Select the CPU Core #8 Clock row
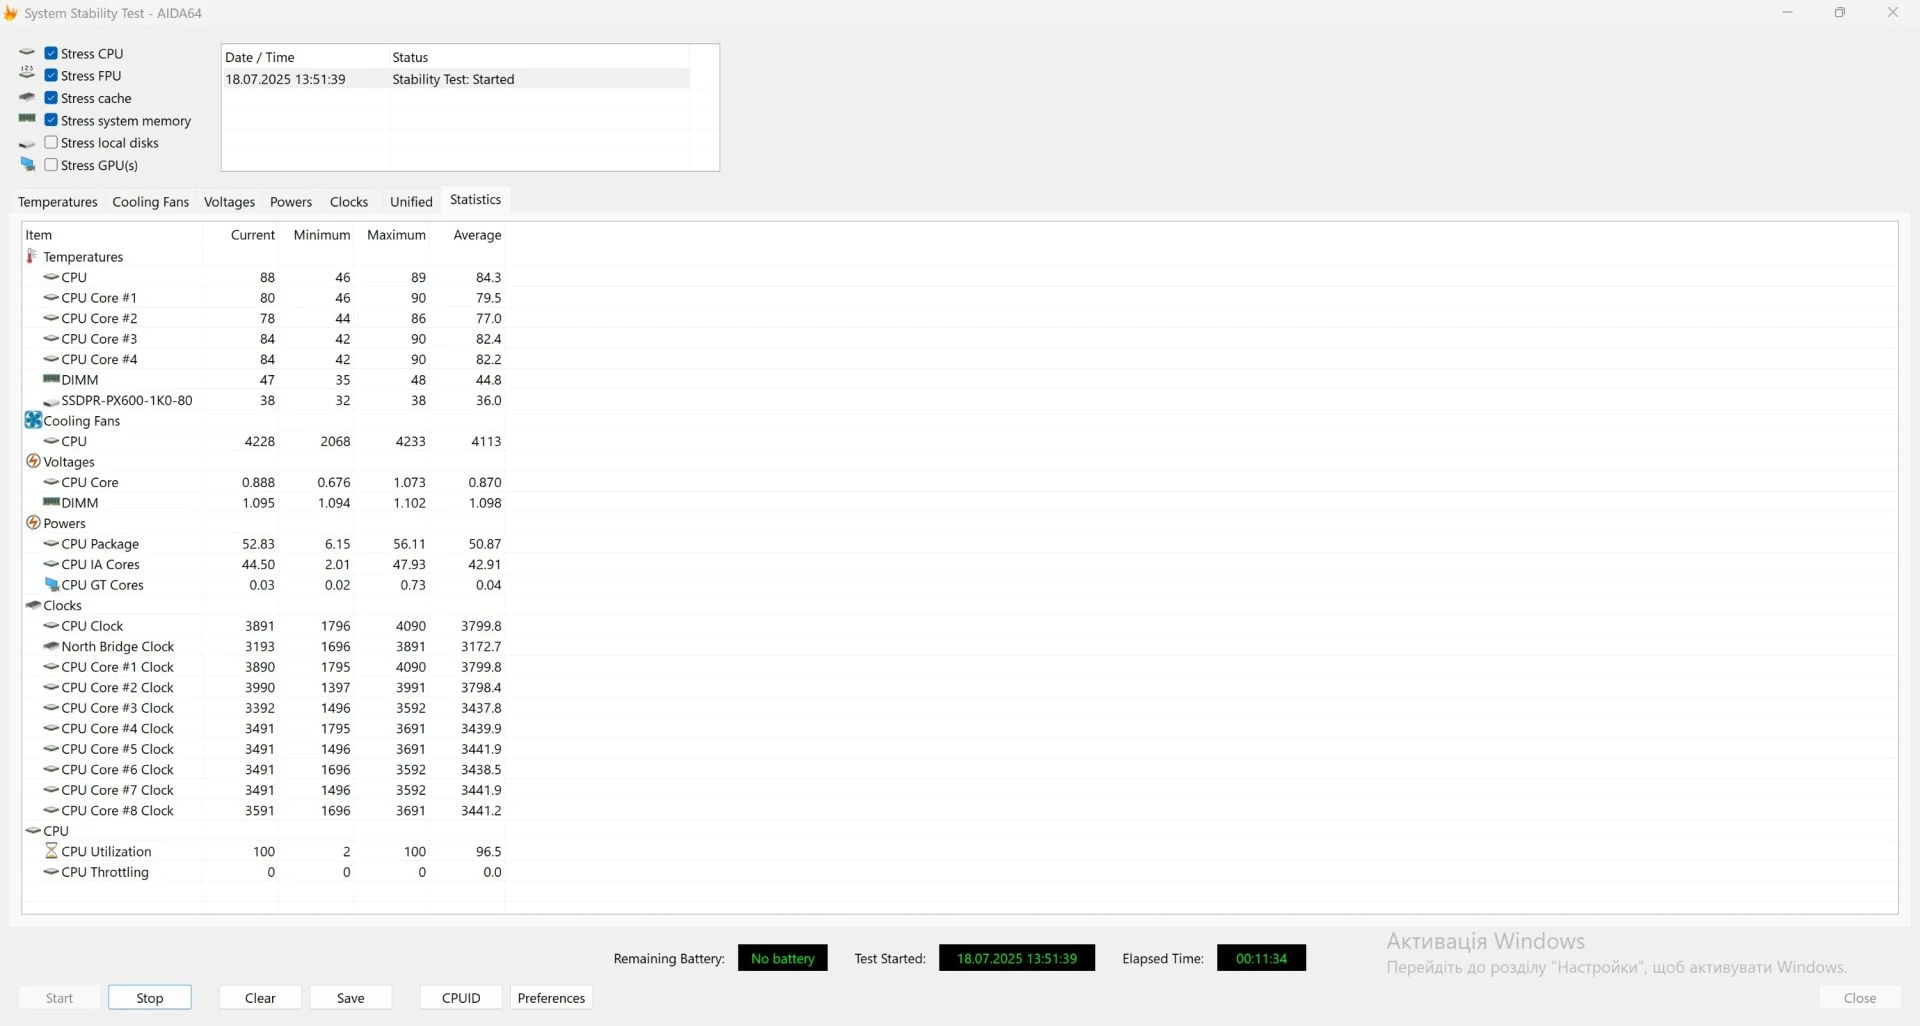Screen dimensions: 1920x1026 264,810
